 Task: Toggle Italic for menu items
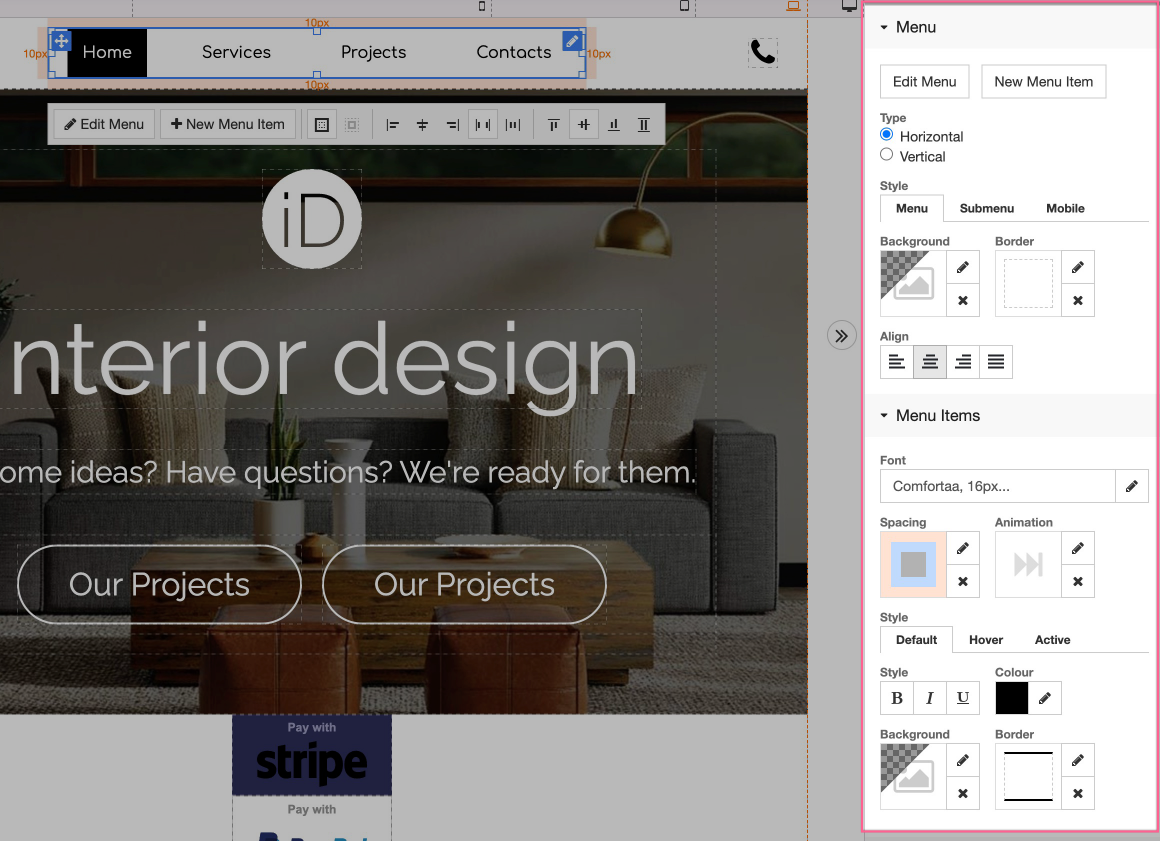point(930,698)
